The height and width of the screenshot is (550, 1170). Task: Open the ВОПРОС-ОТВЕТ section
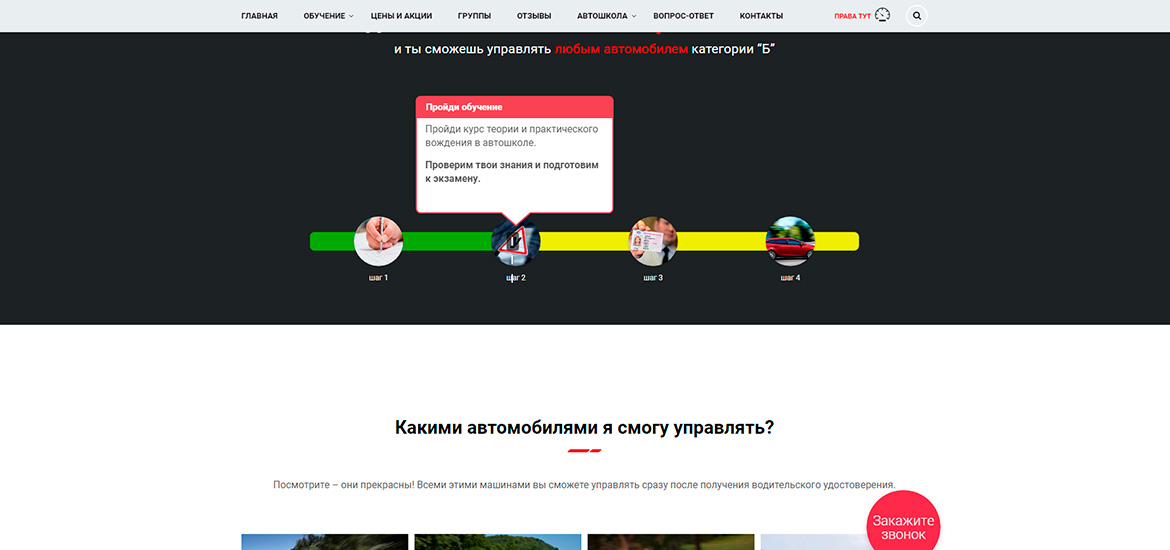[683, 16]
